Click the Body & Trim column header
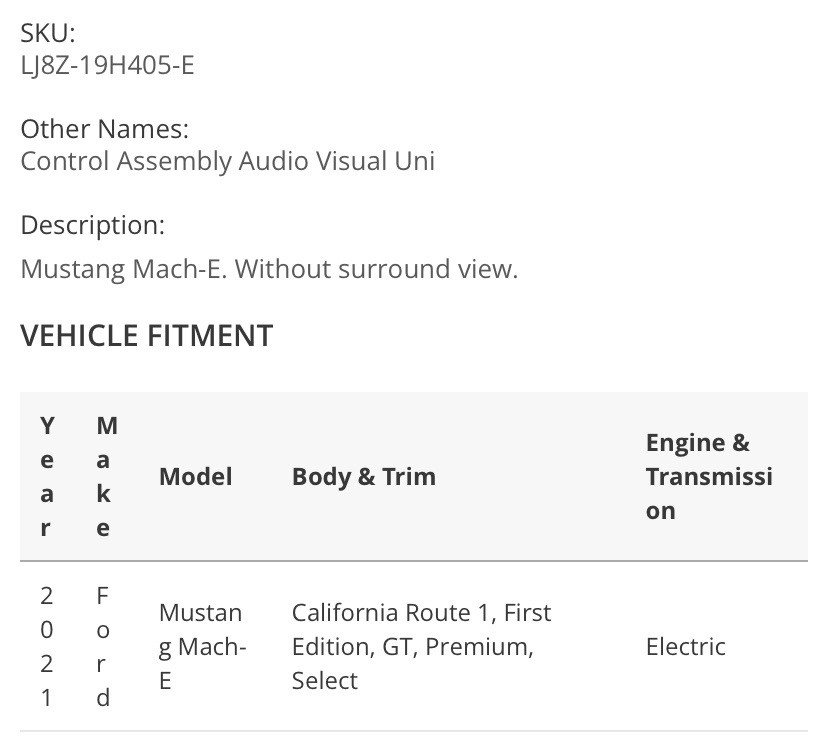Screen dimensions: 828x741 click(363, 477)
